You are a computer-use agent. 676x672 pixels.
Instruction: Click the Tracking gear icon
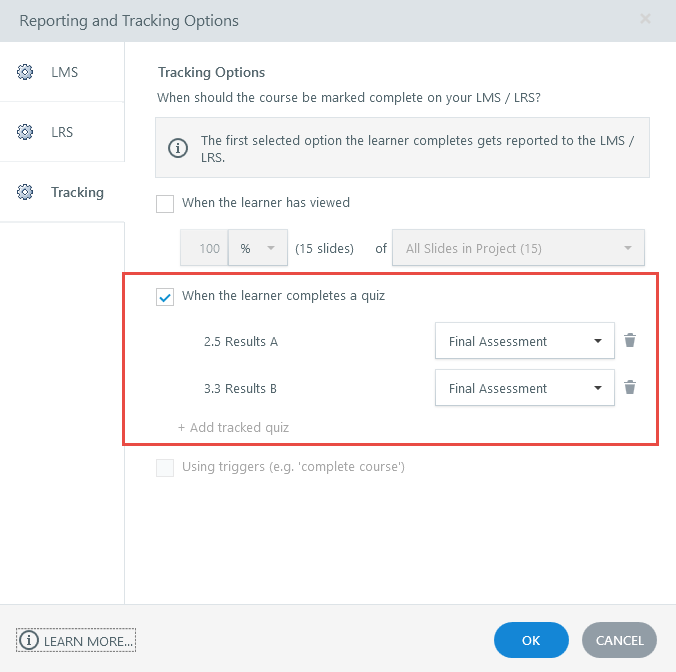click(24, 192)
